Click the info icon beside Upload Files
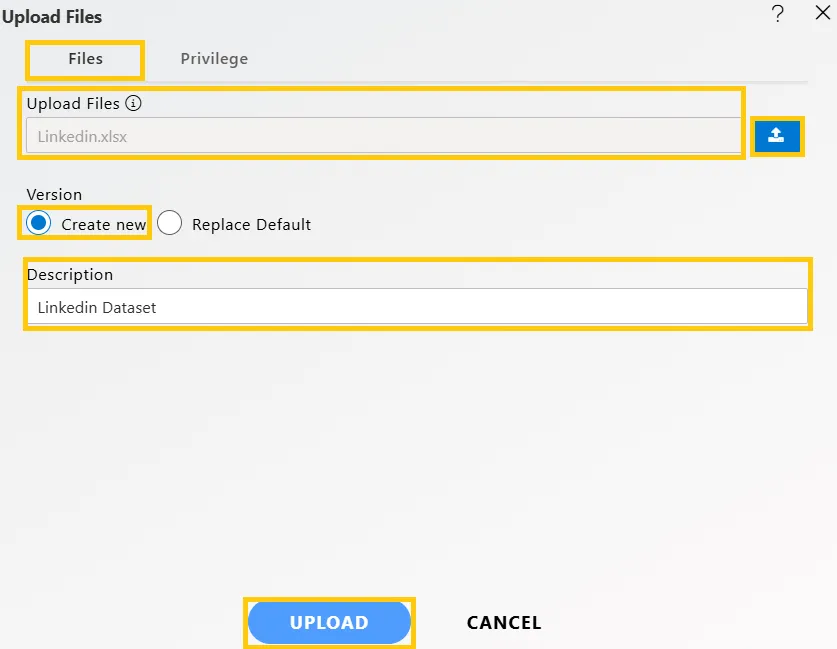 (133, 103)
